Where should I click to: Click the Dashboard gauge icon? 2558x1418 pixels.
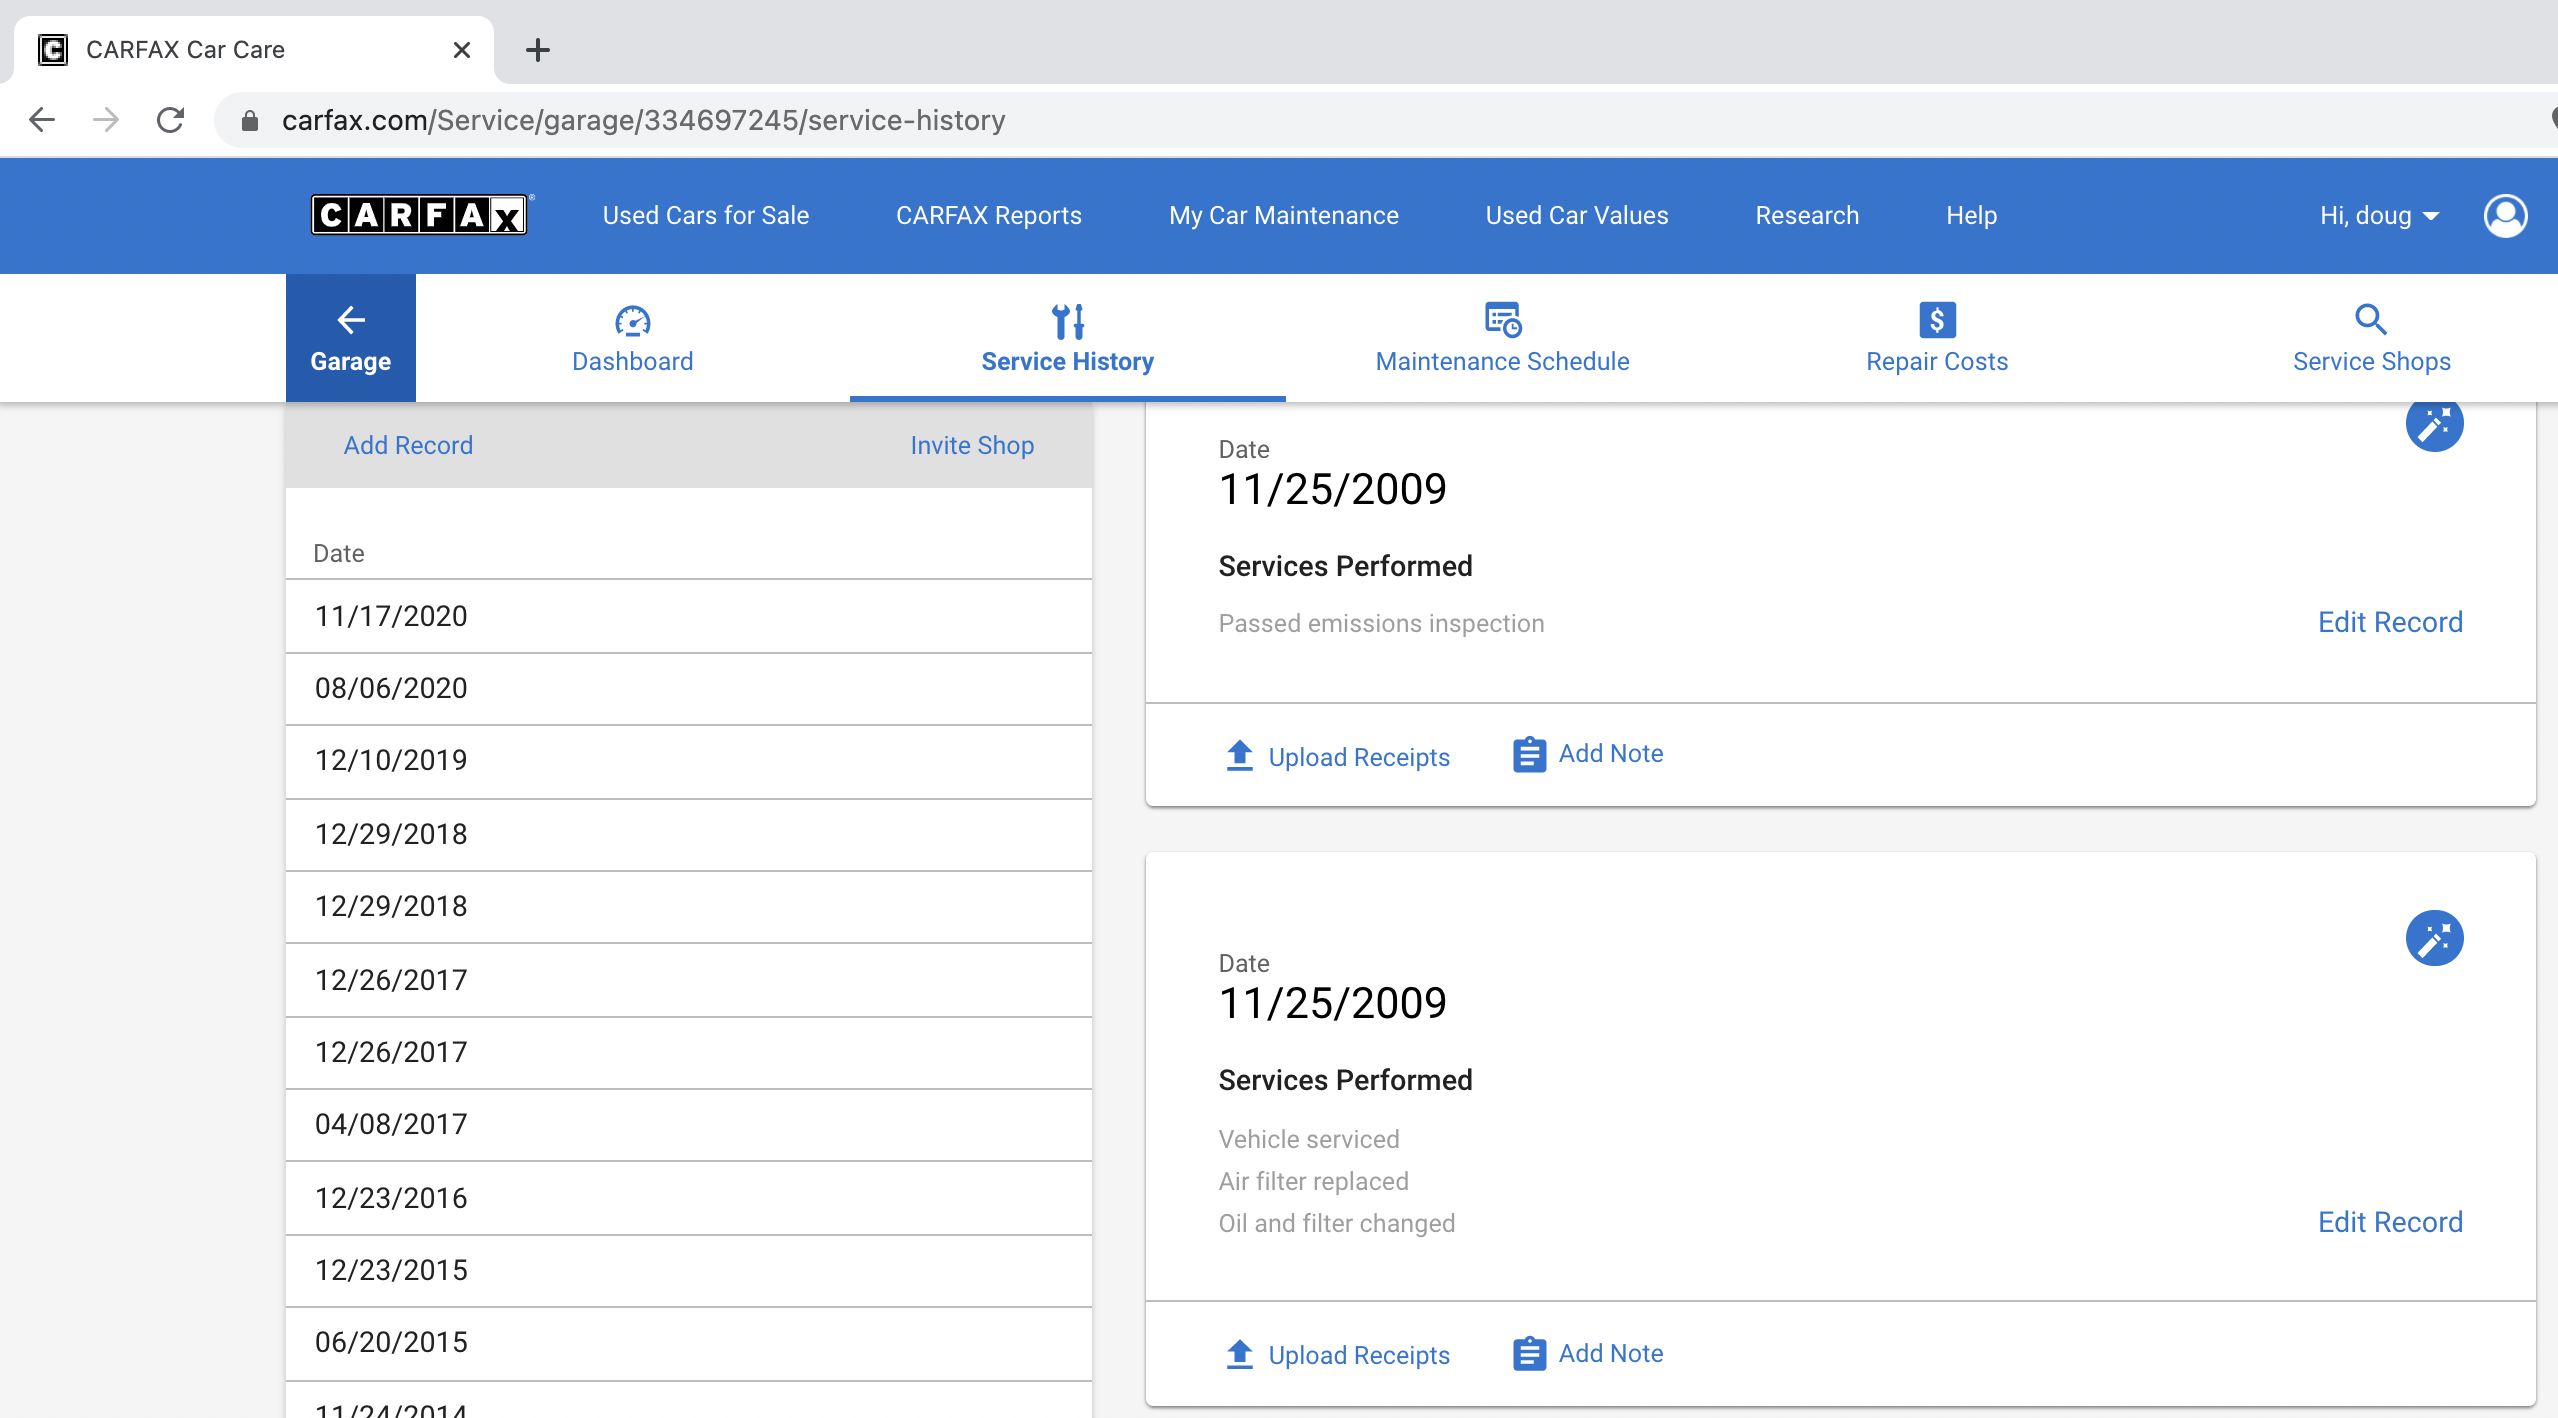click(632, 321)
